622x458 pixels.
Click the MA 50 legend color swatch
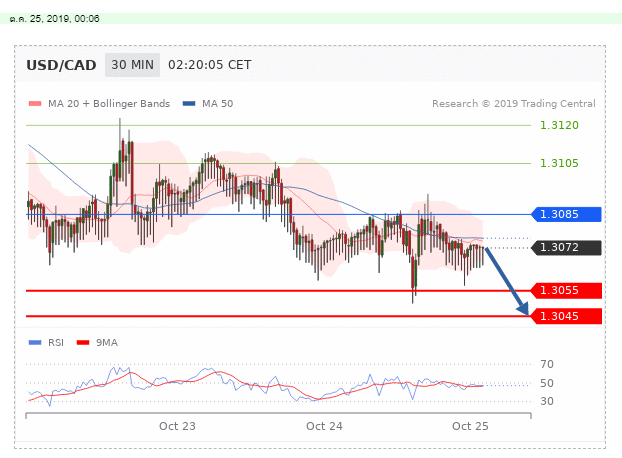coord(189,104)
